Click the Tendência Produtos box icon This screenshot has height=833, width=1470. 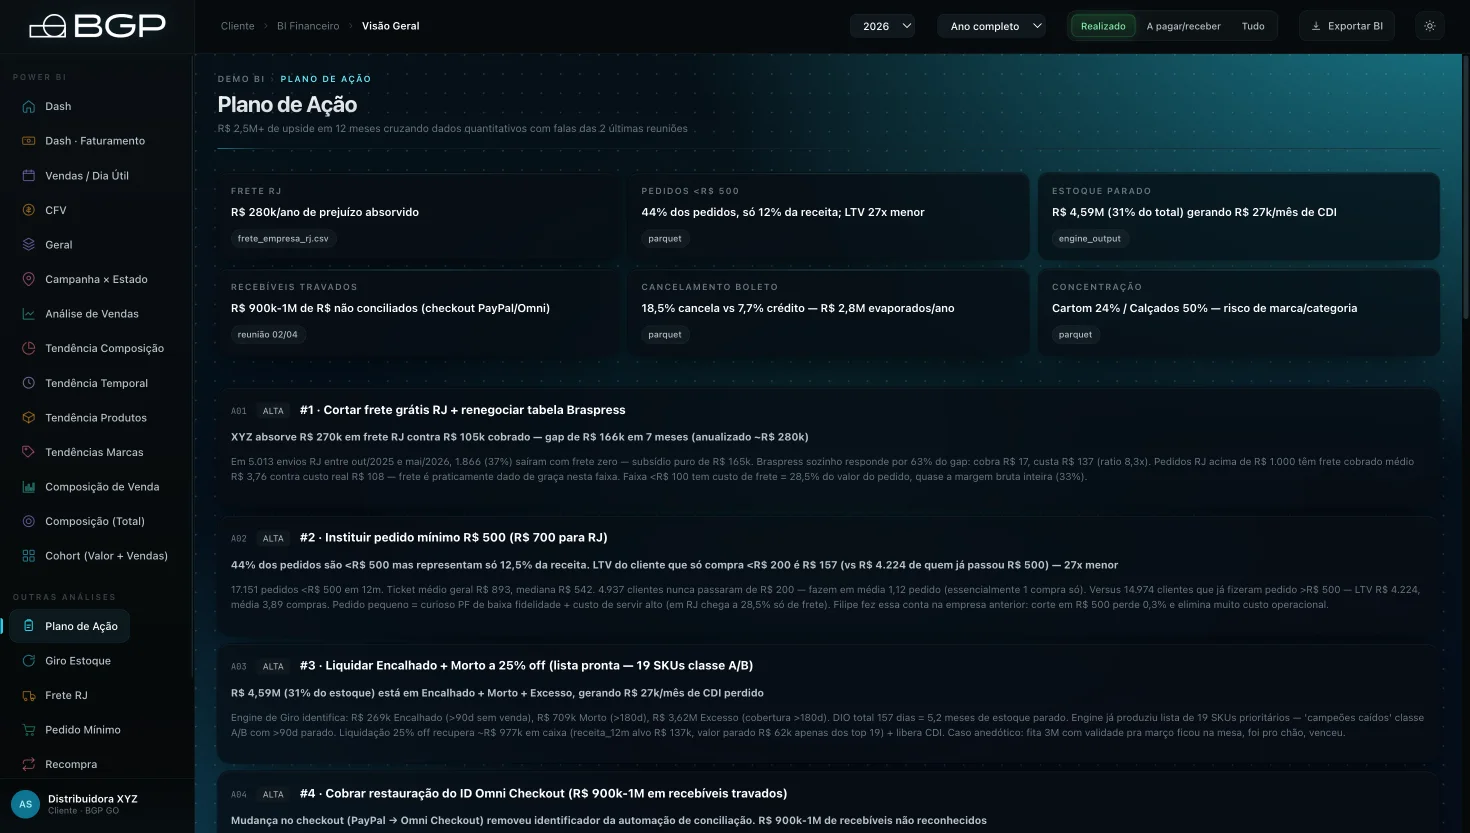click(29, 418)
